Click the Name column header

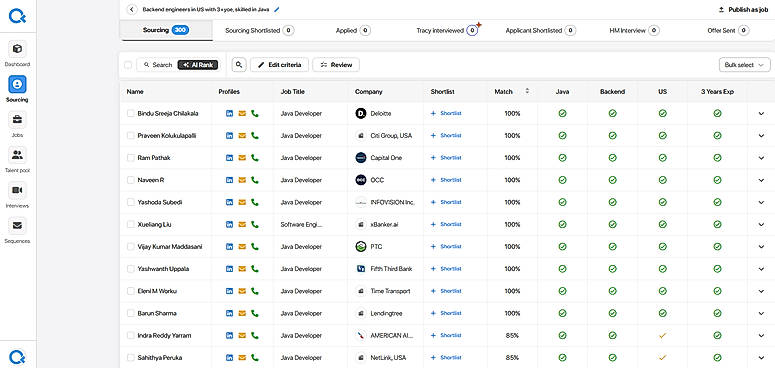[x=135, y=92]
